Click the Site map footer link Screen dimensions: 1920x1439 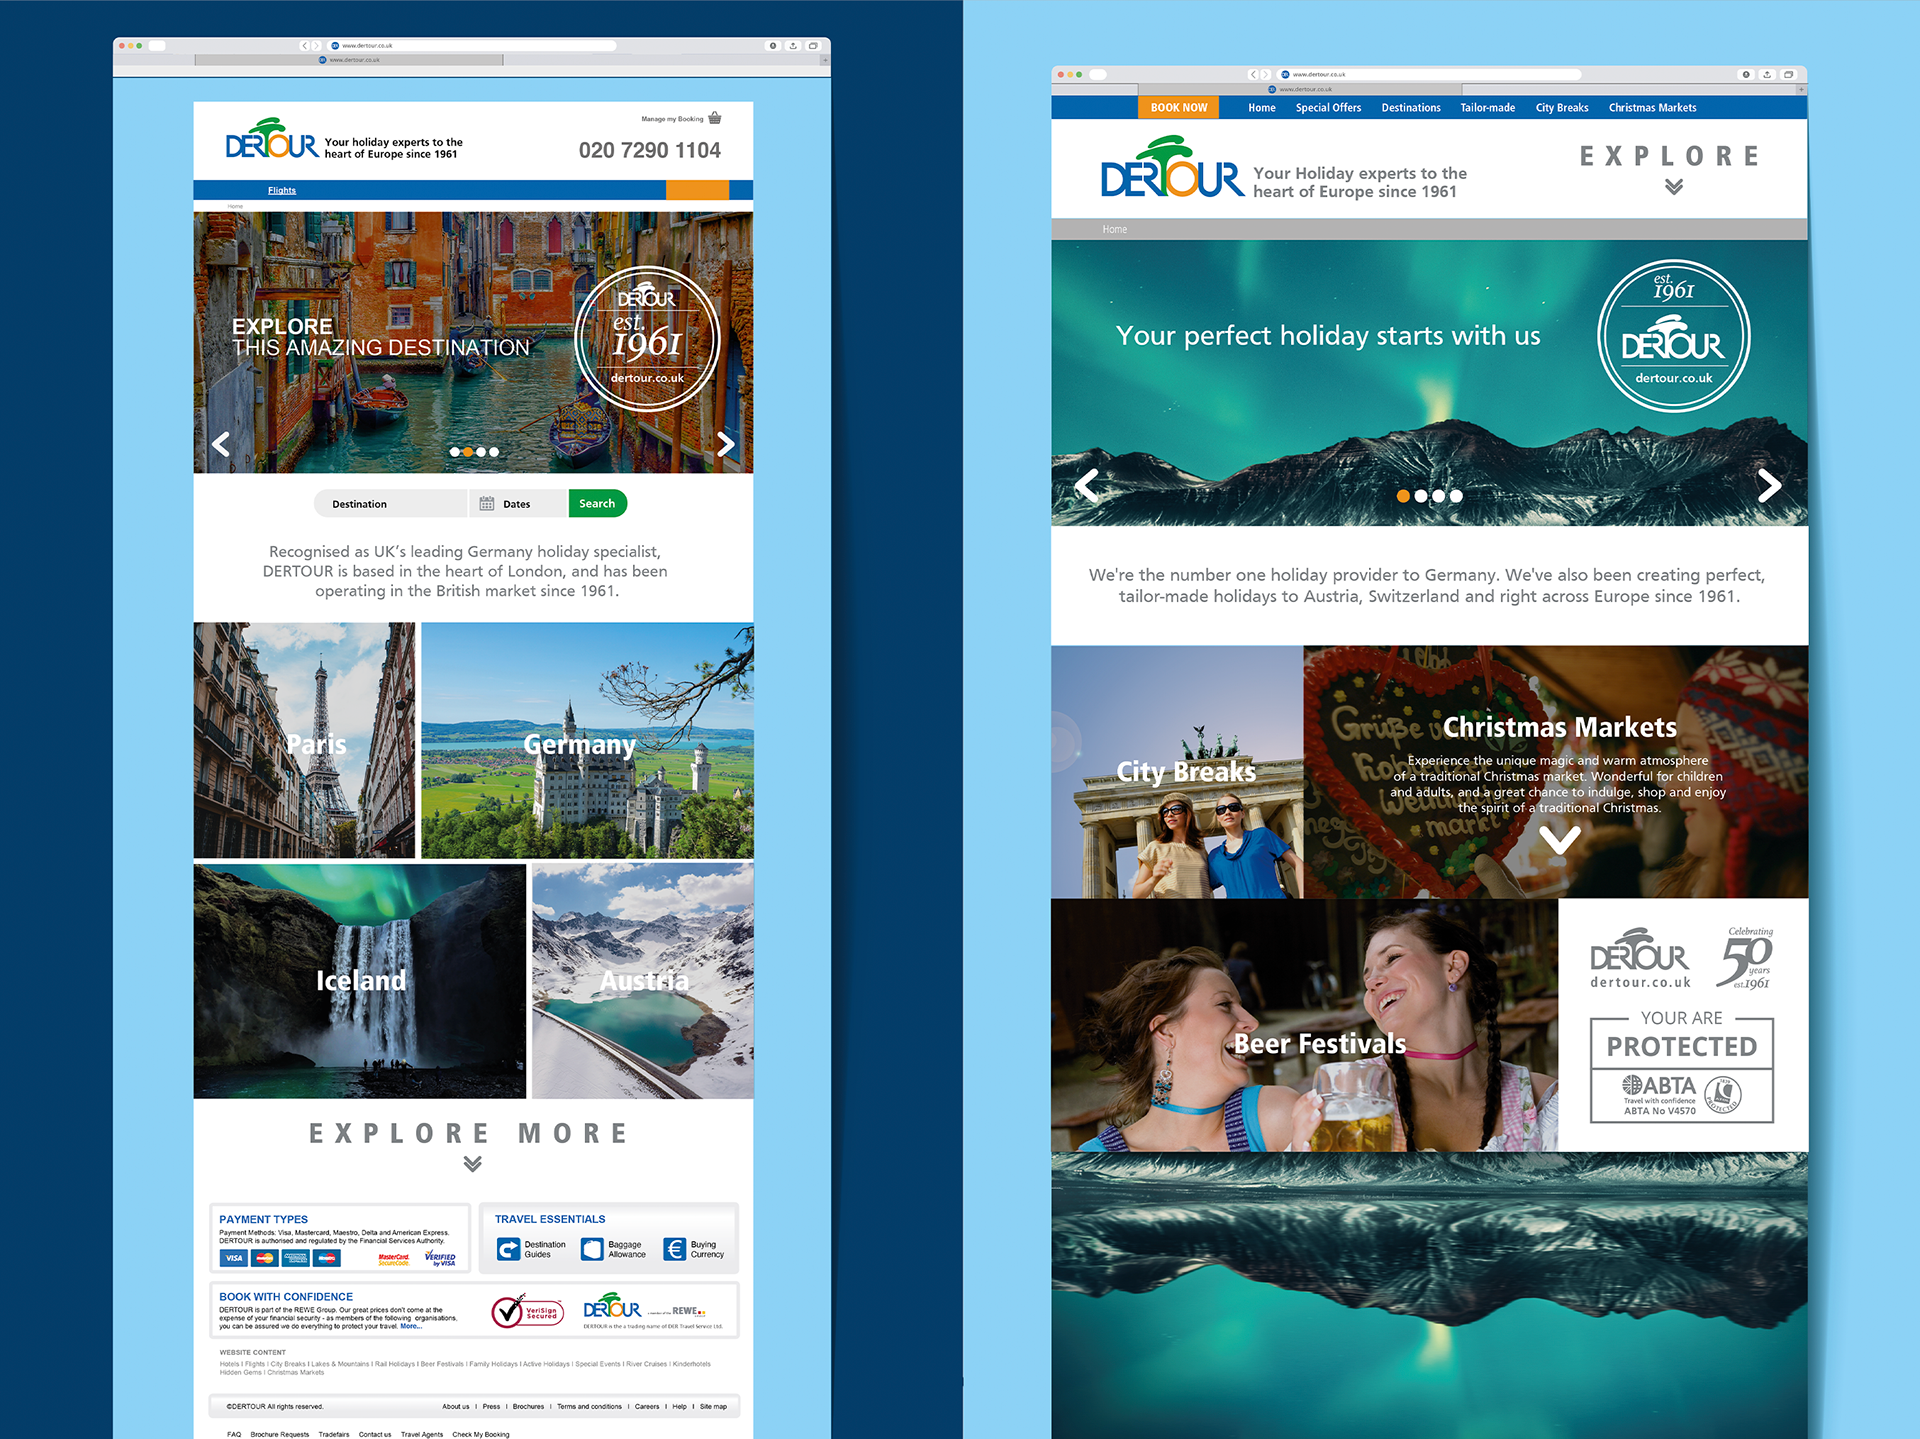[713, 1407]
